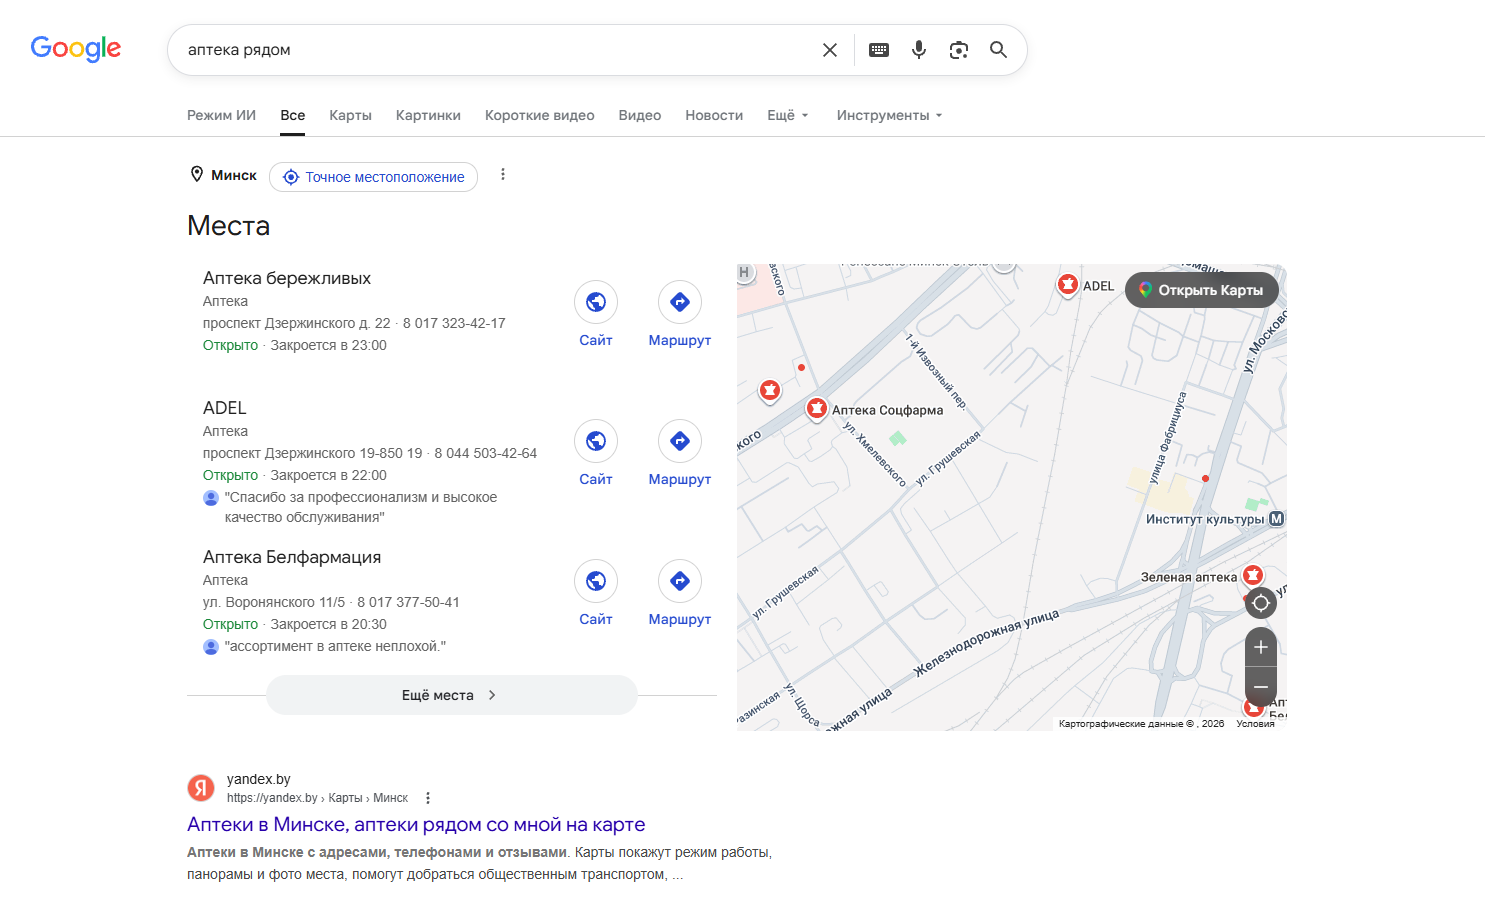Open the yandex.by result three-dot menu
The image size is (1485, 908).
428,798
